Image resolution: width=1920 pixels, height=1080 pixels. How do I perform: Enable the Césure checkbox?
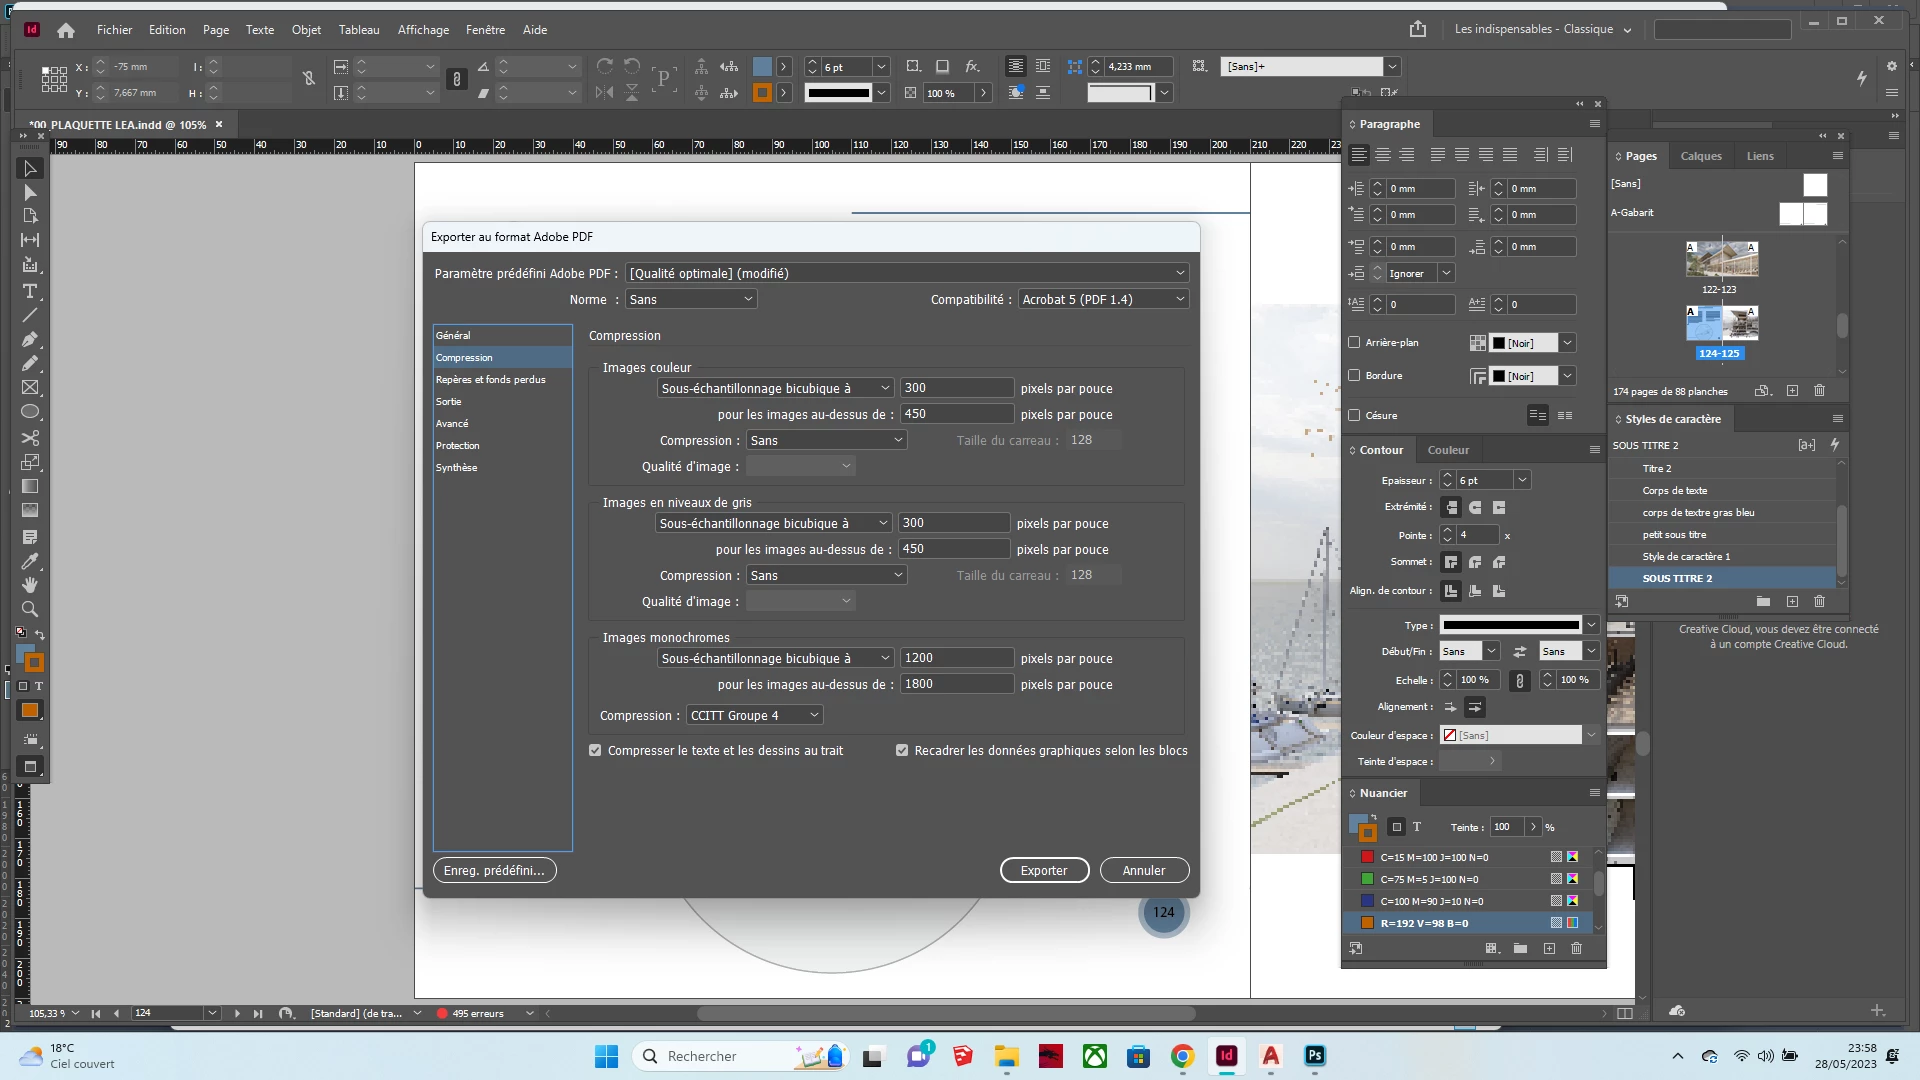(1354, 415)
